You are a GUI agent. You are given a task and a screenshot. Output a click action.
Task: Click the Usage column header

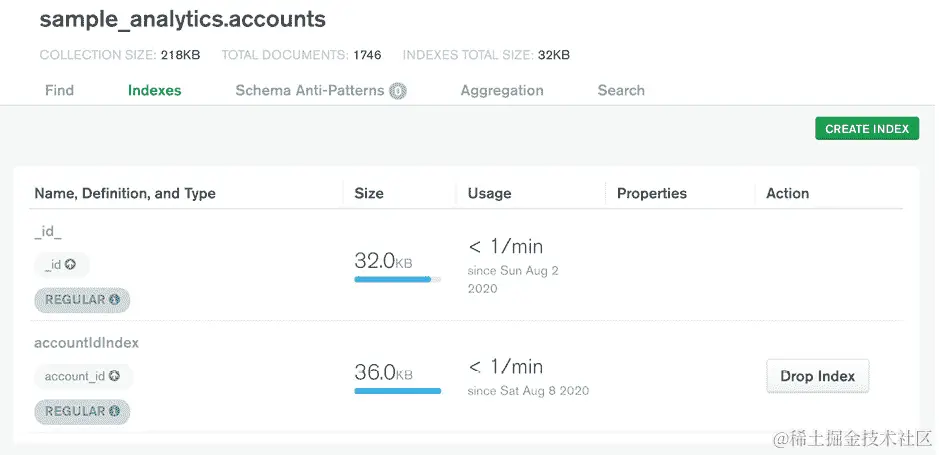coord(489,193)
